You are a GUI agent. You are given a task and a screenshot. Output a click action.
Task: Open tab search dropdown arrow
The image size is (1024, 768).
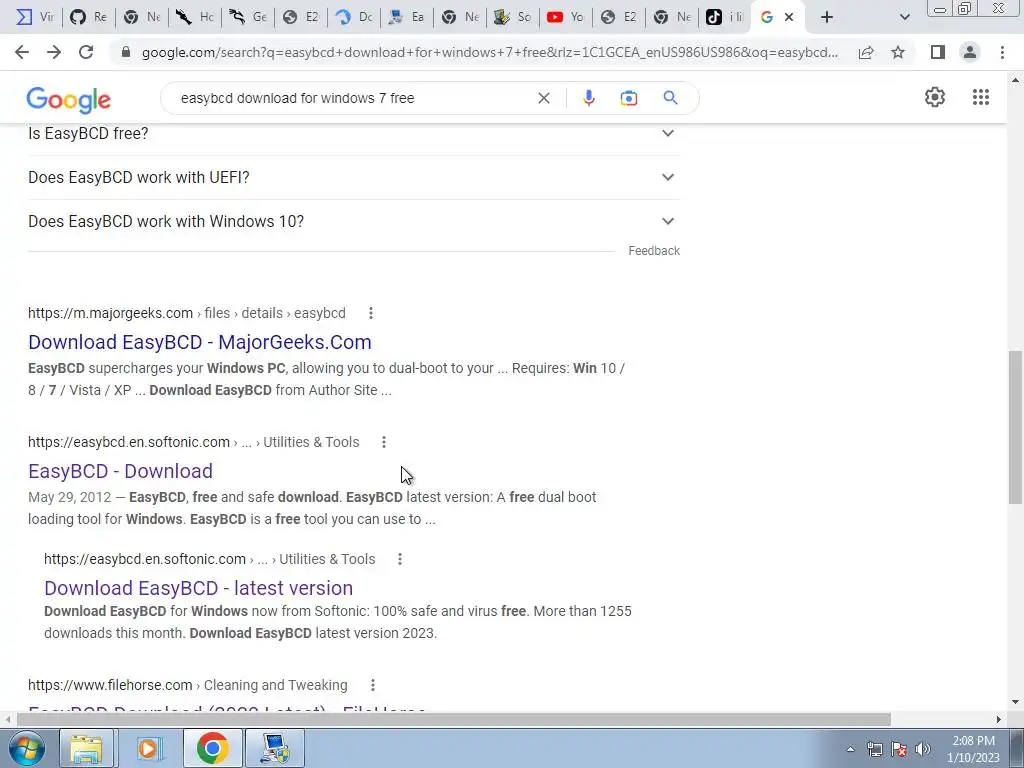pos(904,18)
